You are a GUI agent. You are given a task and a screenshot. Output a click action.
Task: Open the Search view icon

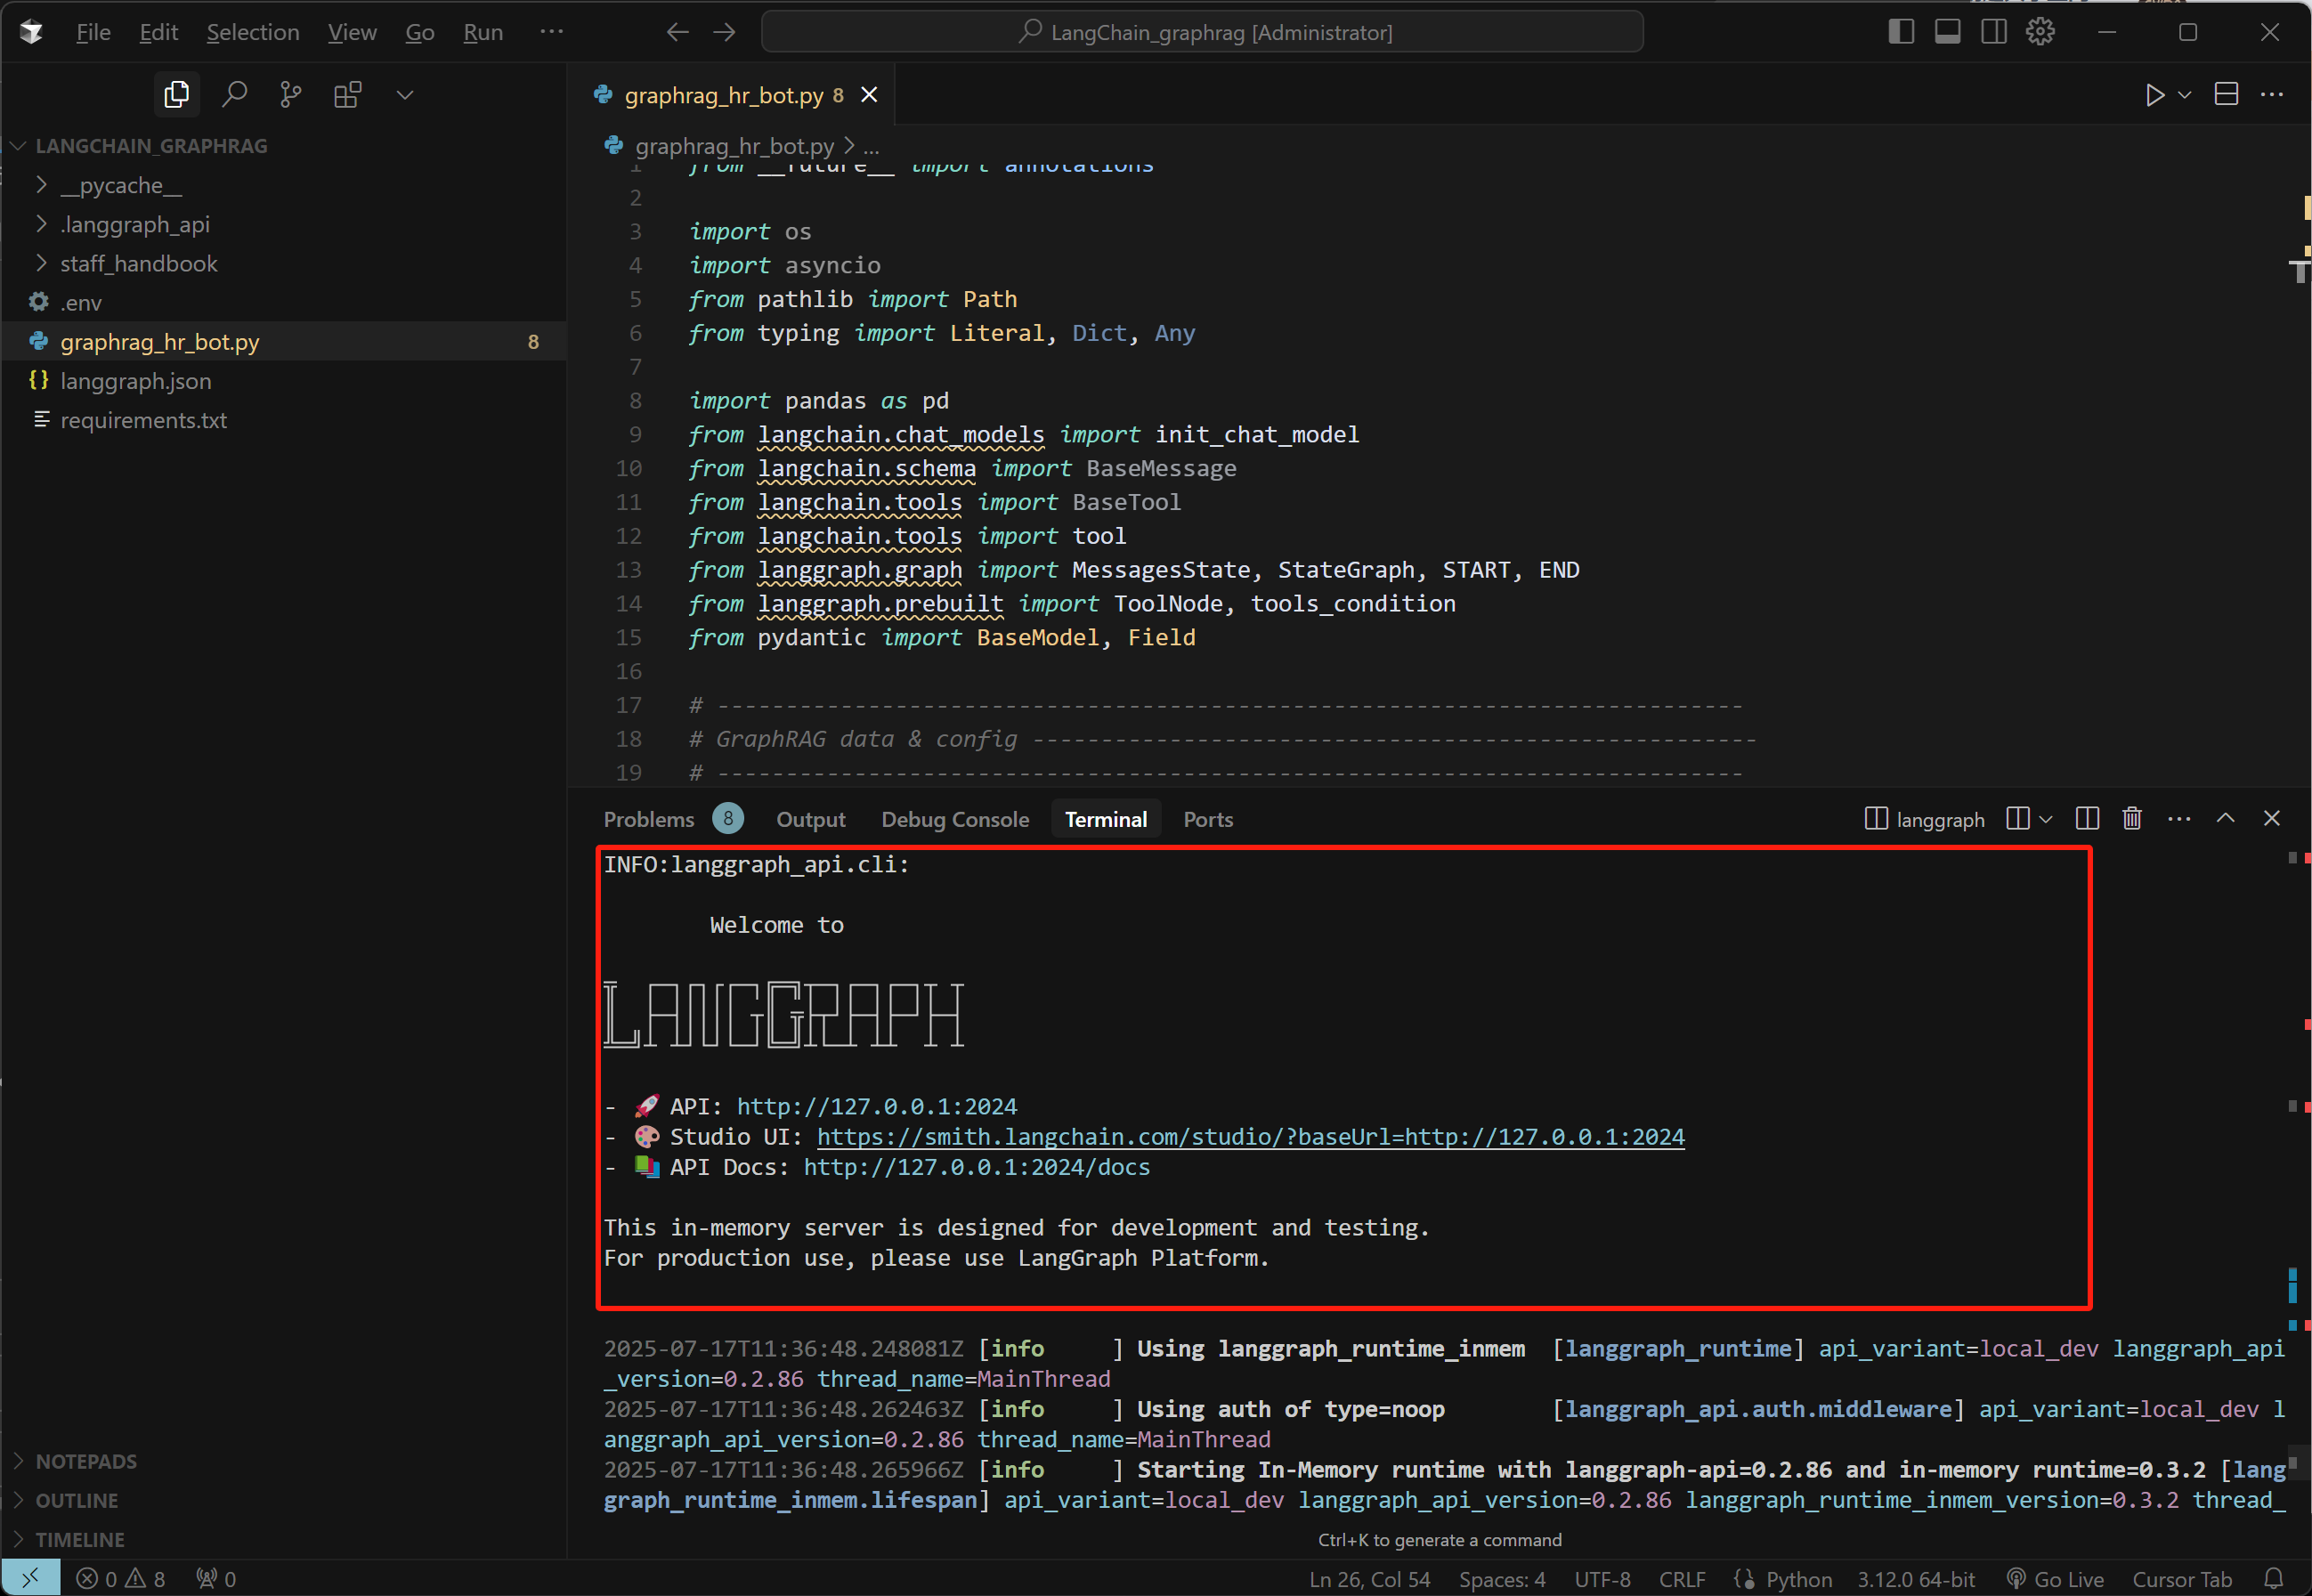click(x=234, y=95)
